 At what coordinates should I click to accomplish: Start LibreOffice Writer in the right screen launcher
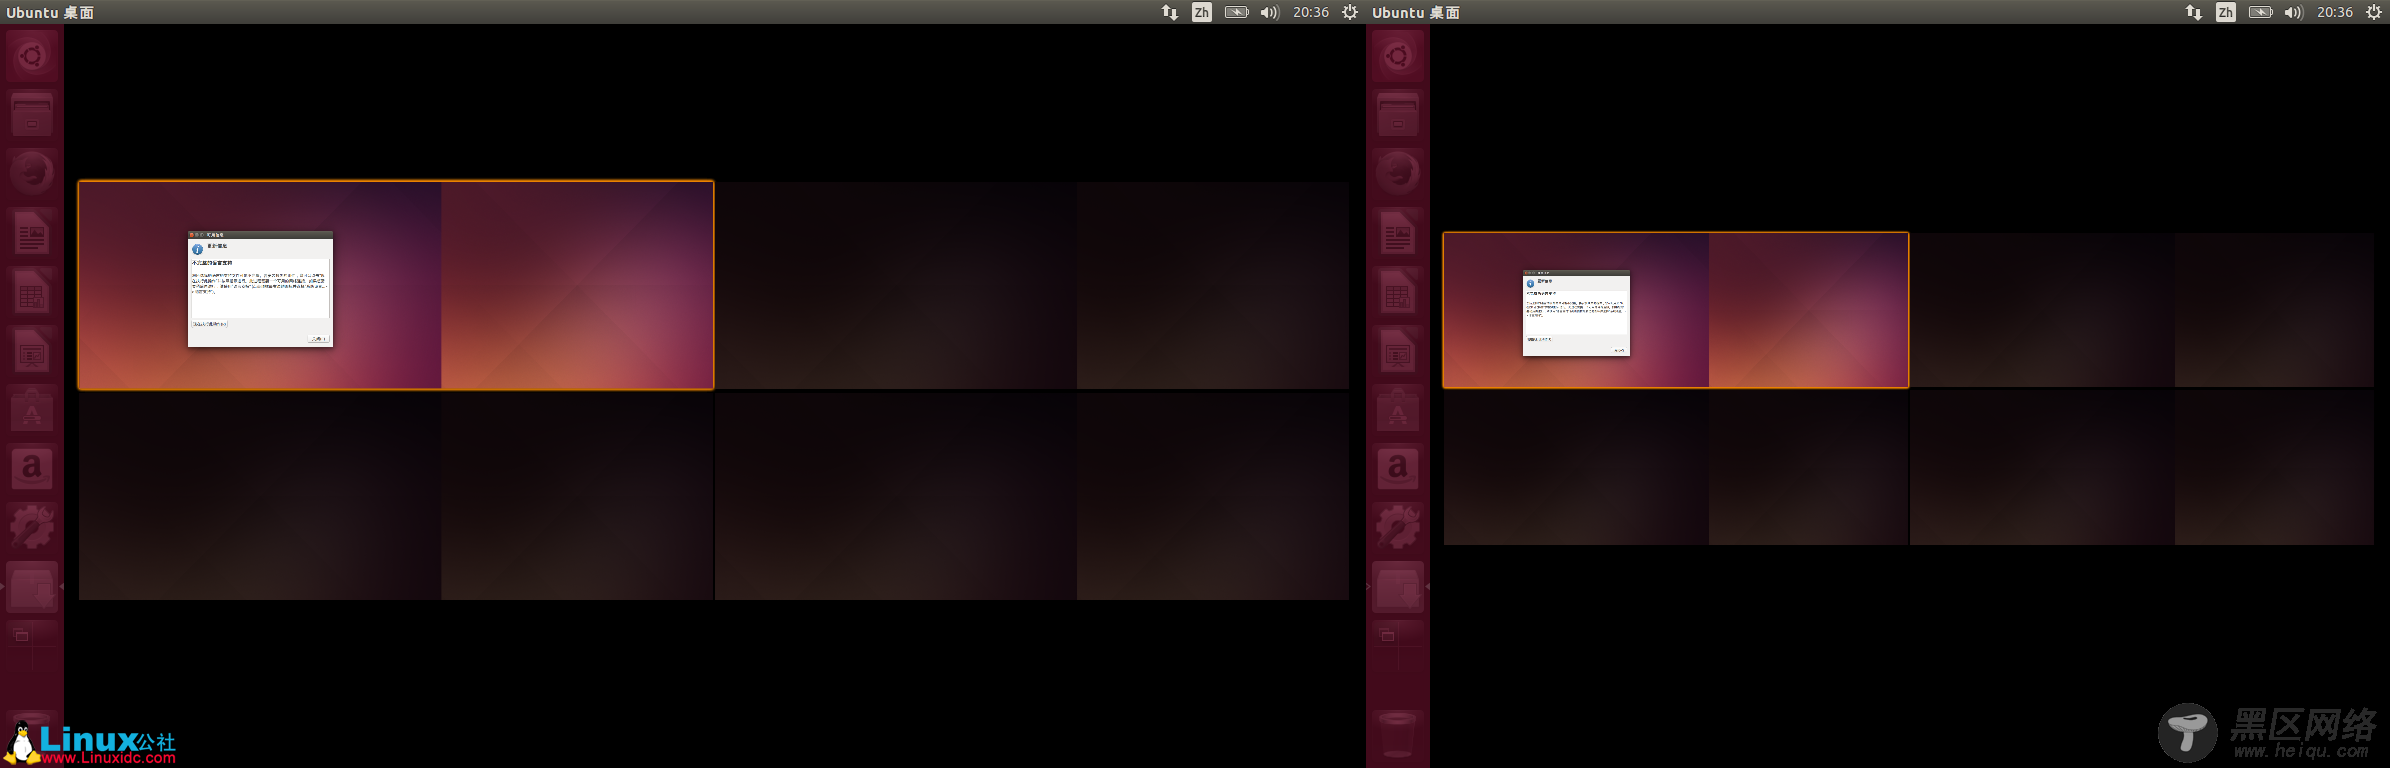point(1398,233)
